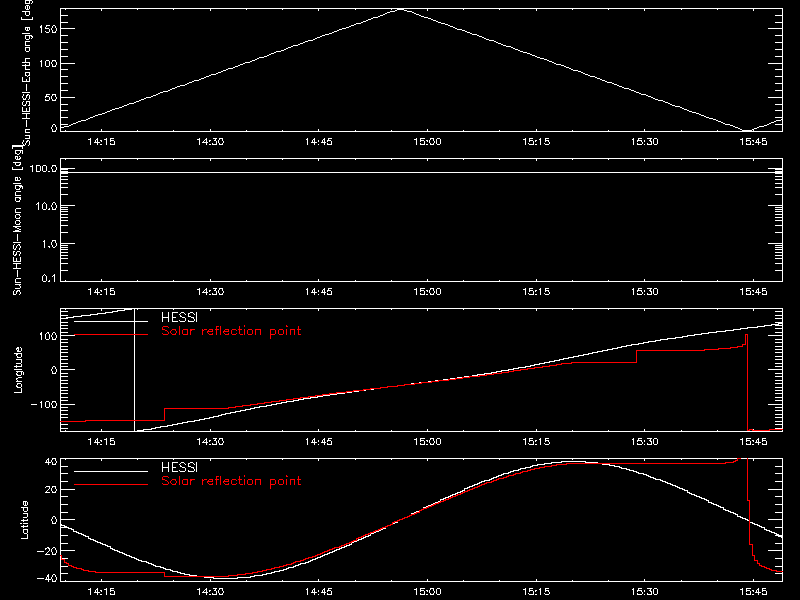
Task: Click 15:00 tick under Earth angle plot
Action: 428,142
